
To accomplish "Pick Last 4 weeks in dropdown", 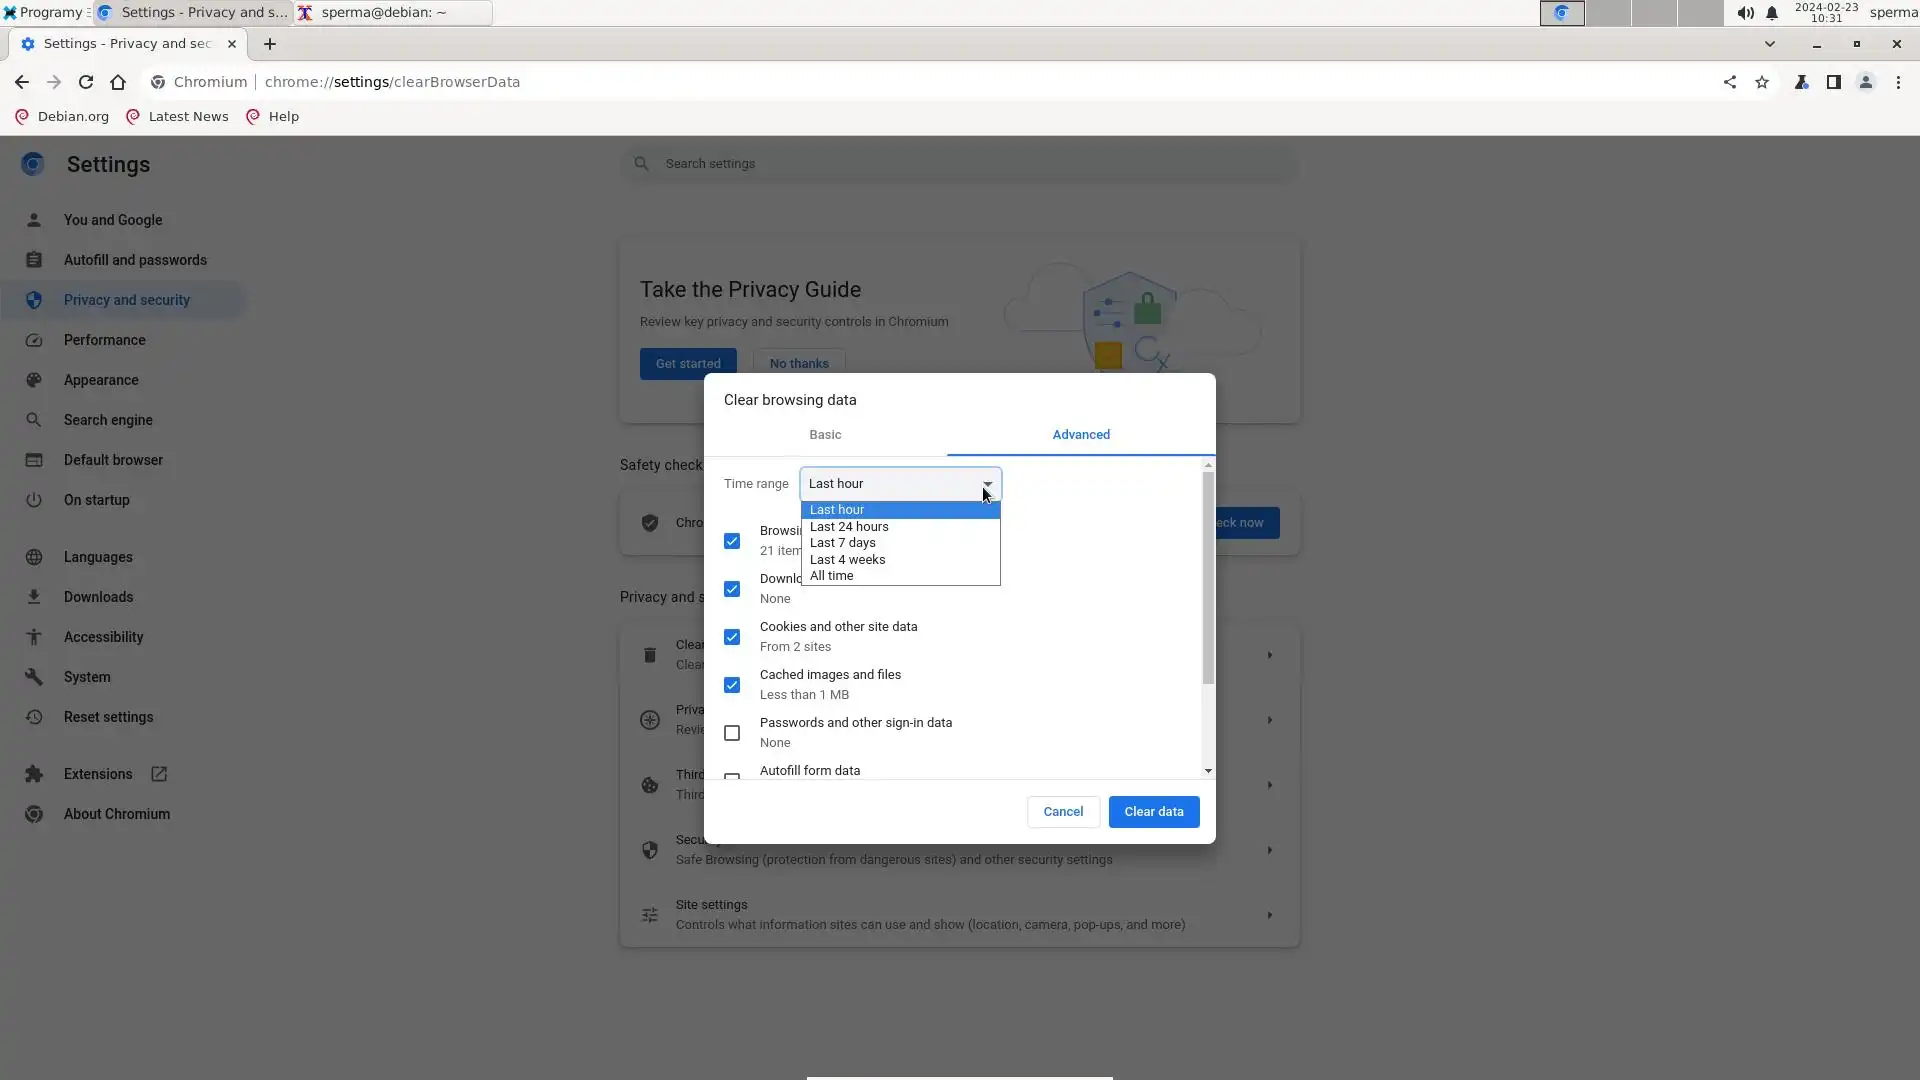I will point(847,559).
